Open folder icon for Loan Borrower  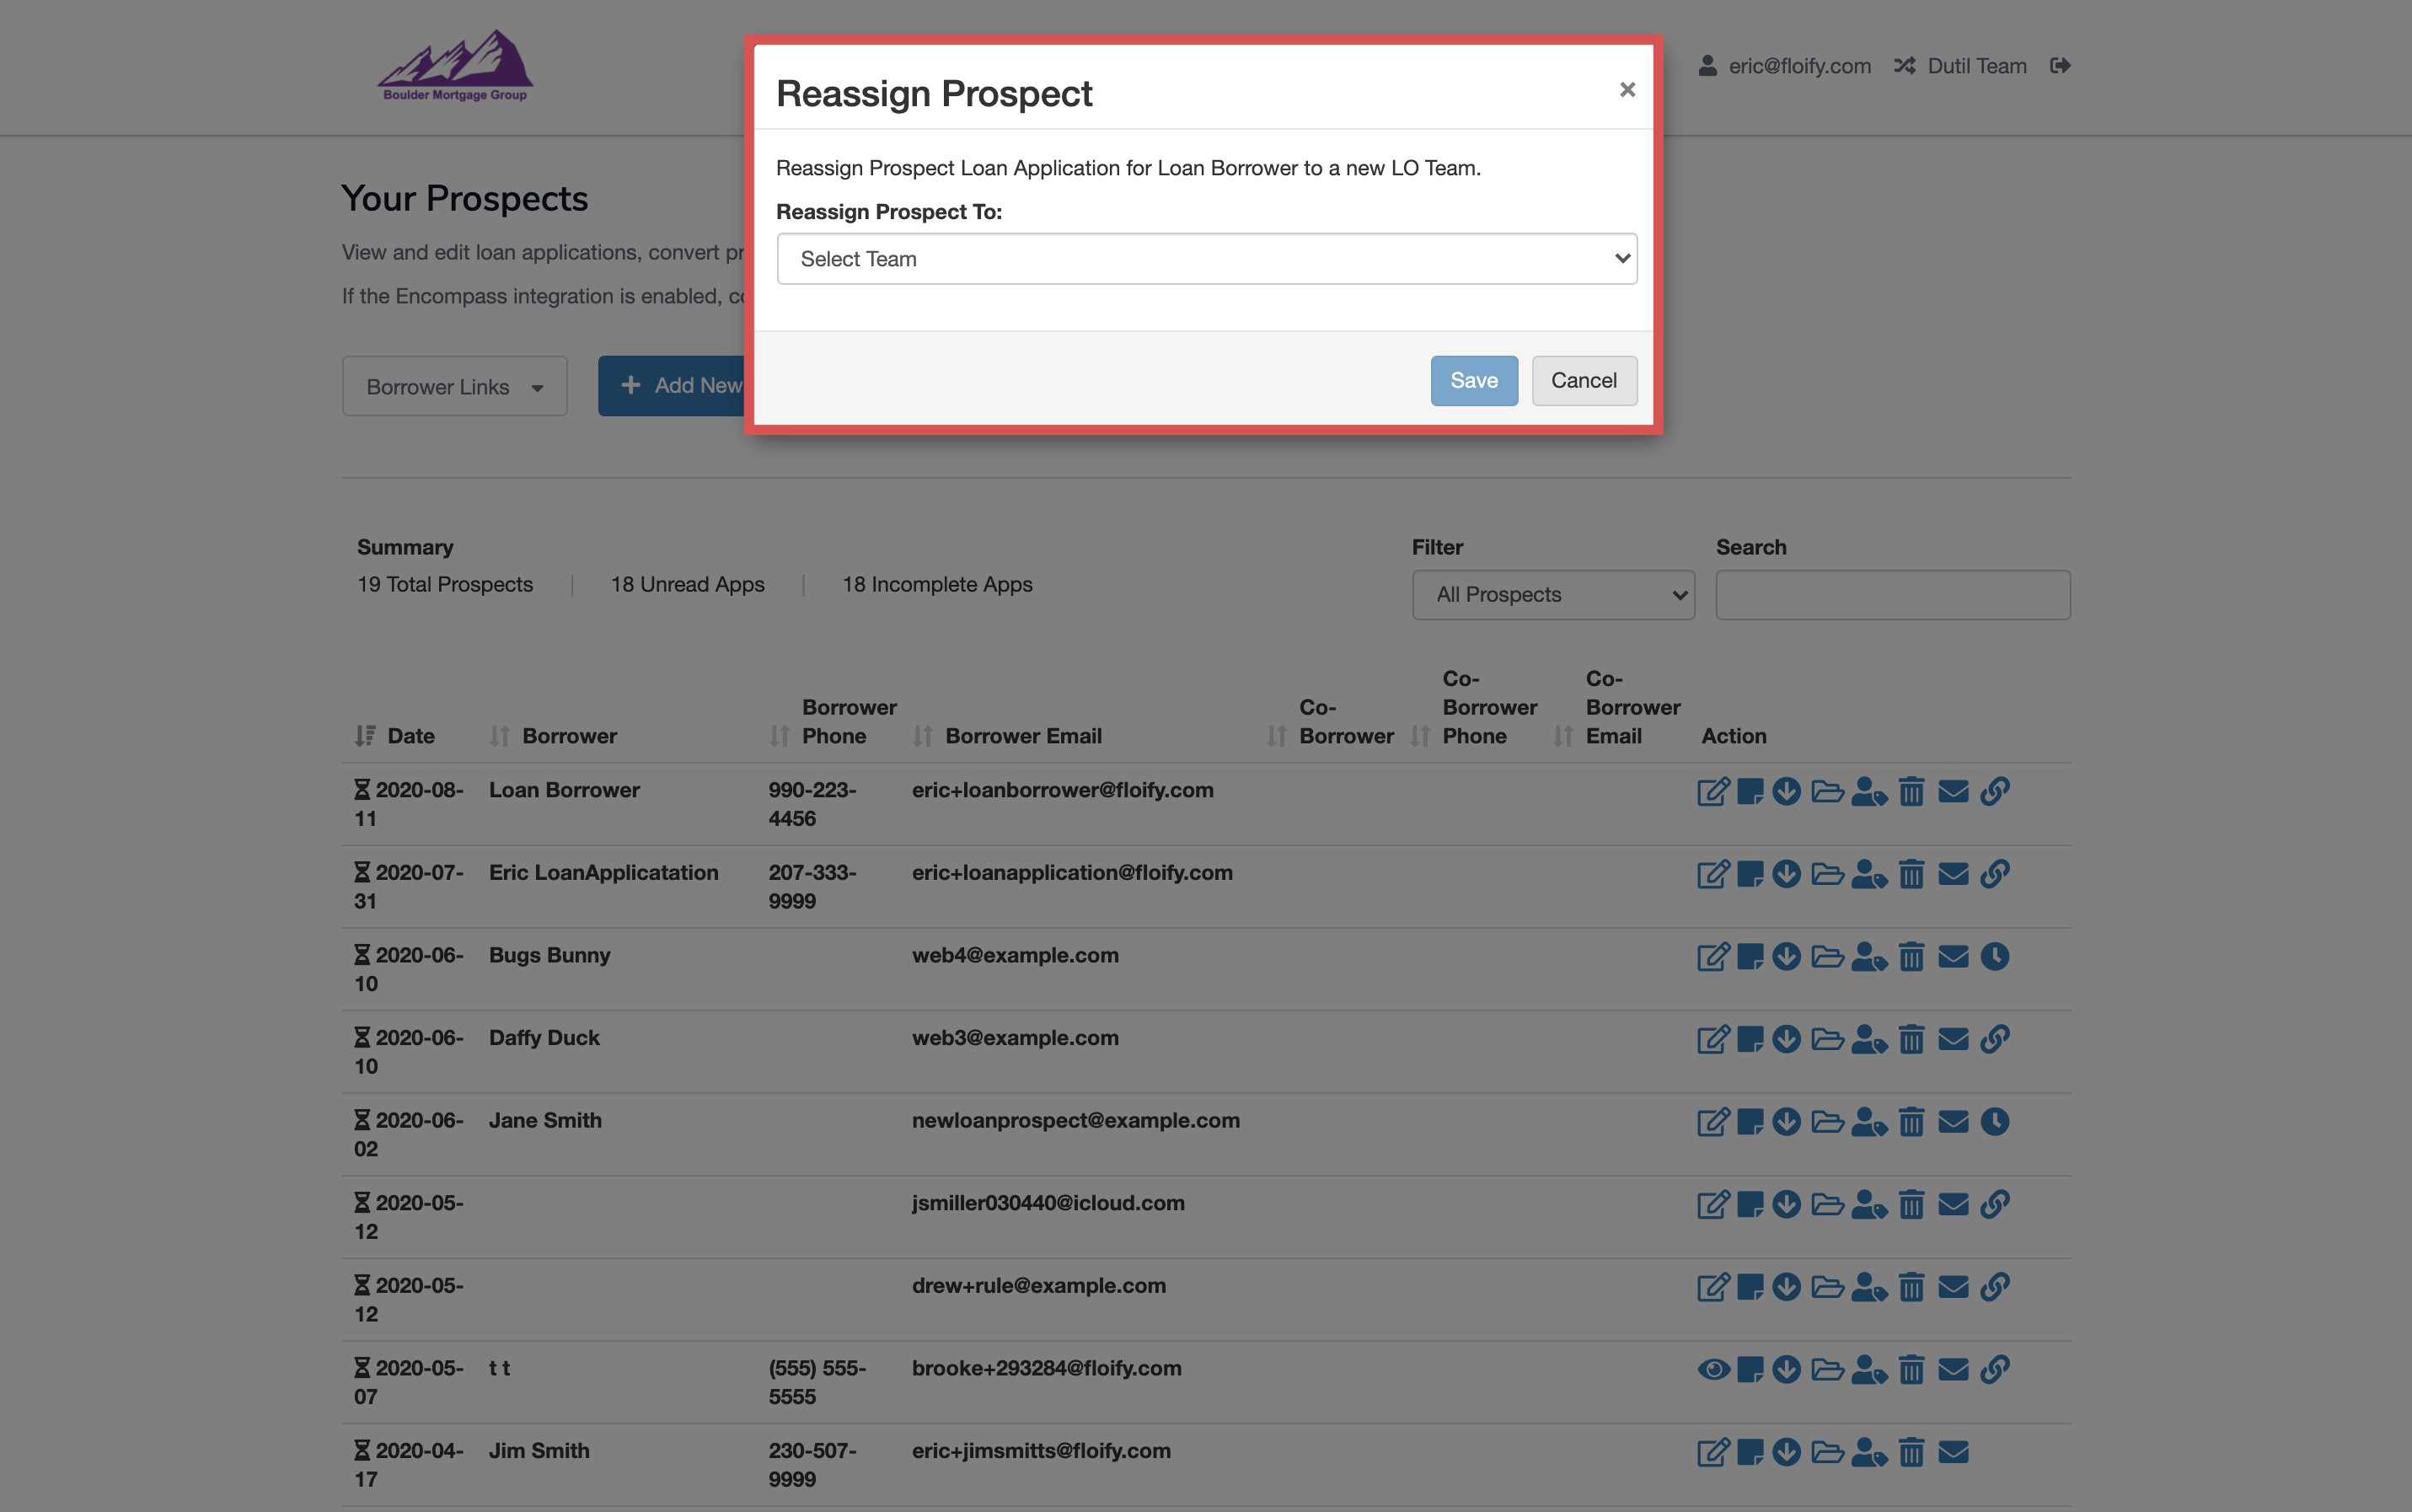pos(1827,791)
